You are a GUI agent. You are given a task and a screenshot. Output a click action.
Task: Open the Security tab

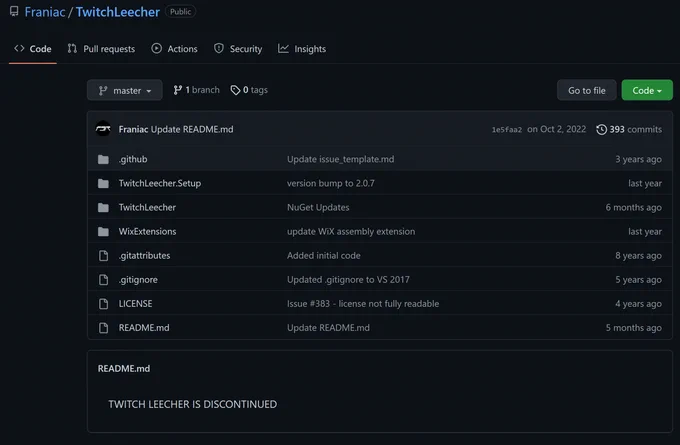tap(238, 49)
